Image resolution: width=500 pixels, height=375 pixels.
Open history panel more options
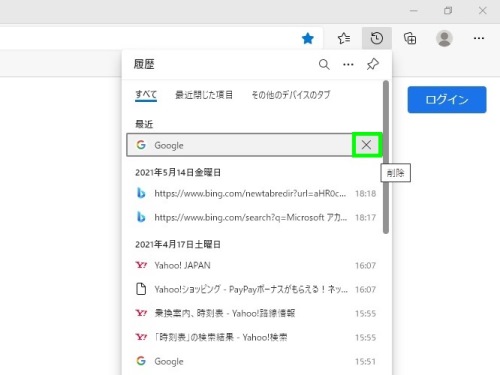pyautogui.click(x=348, y=64)
